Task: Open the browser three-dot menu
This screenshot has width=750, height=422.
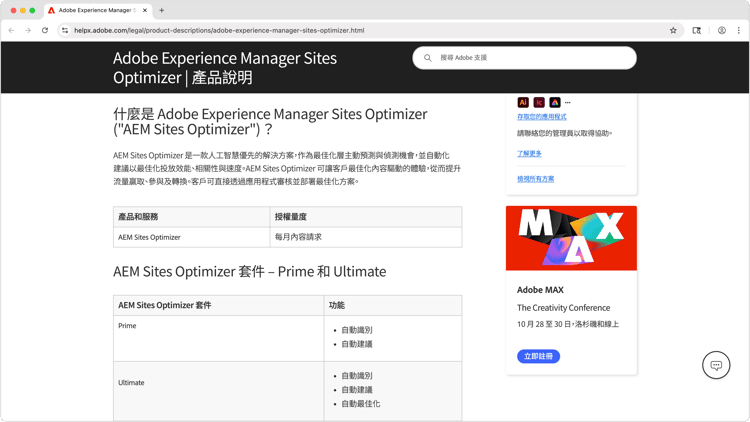Action: point(739,30)
